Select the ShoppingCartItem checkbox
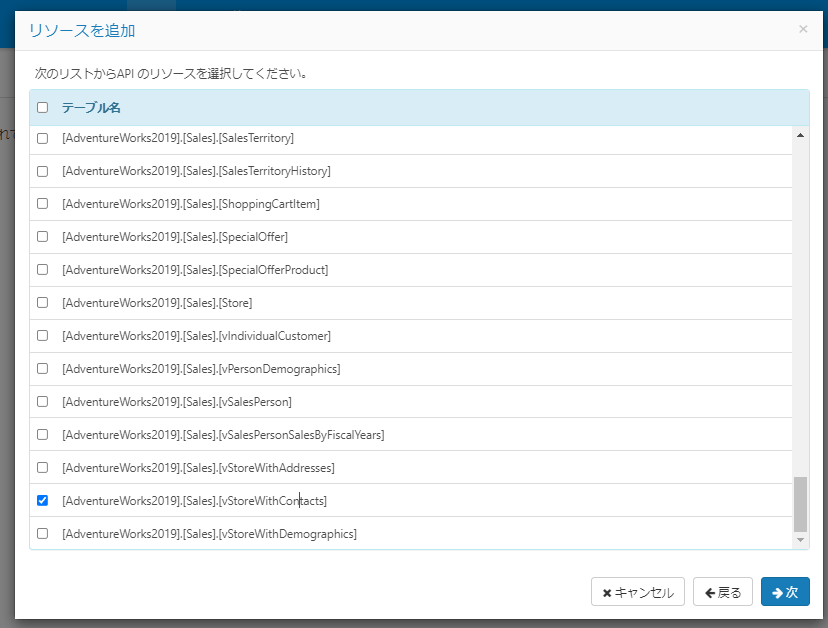The width and height of the screenshot is (828, 628). (42, 204)
